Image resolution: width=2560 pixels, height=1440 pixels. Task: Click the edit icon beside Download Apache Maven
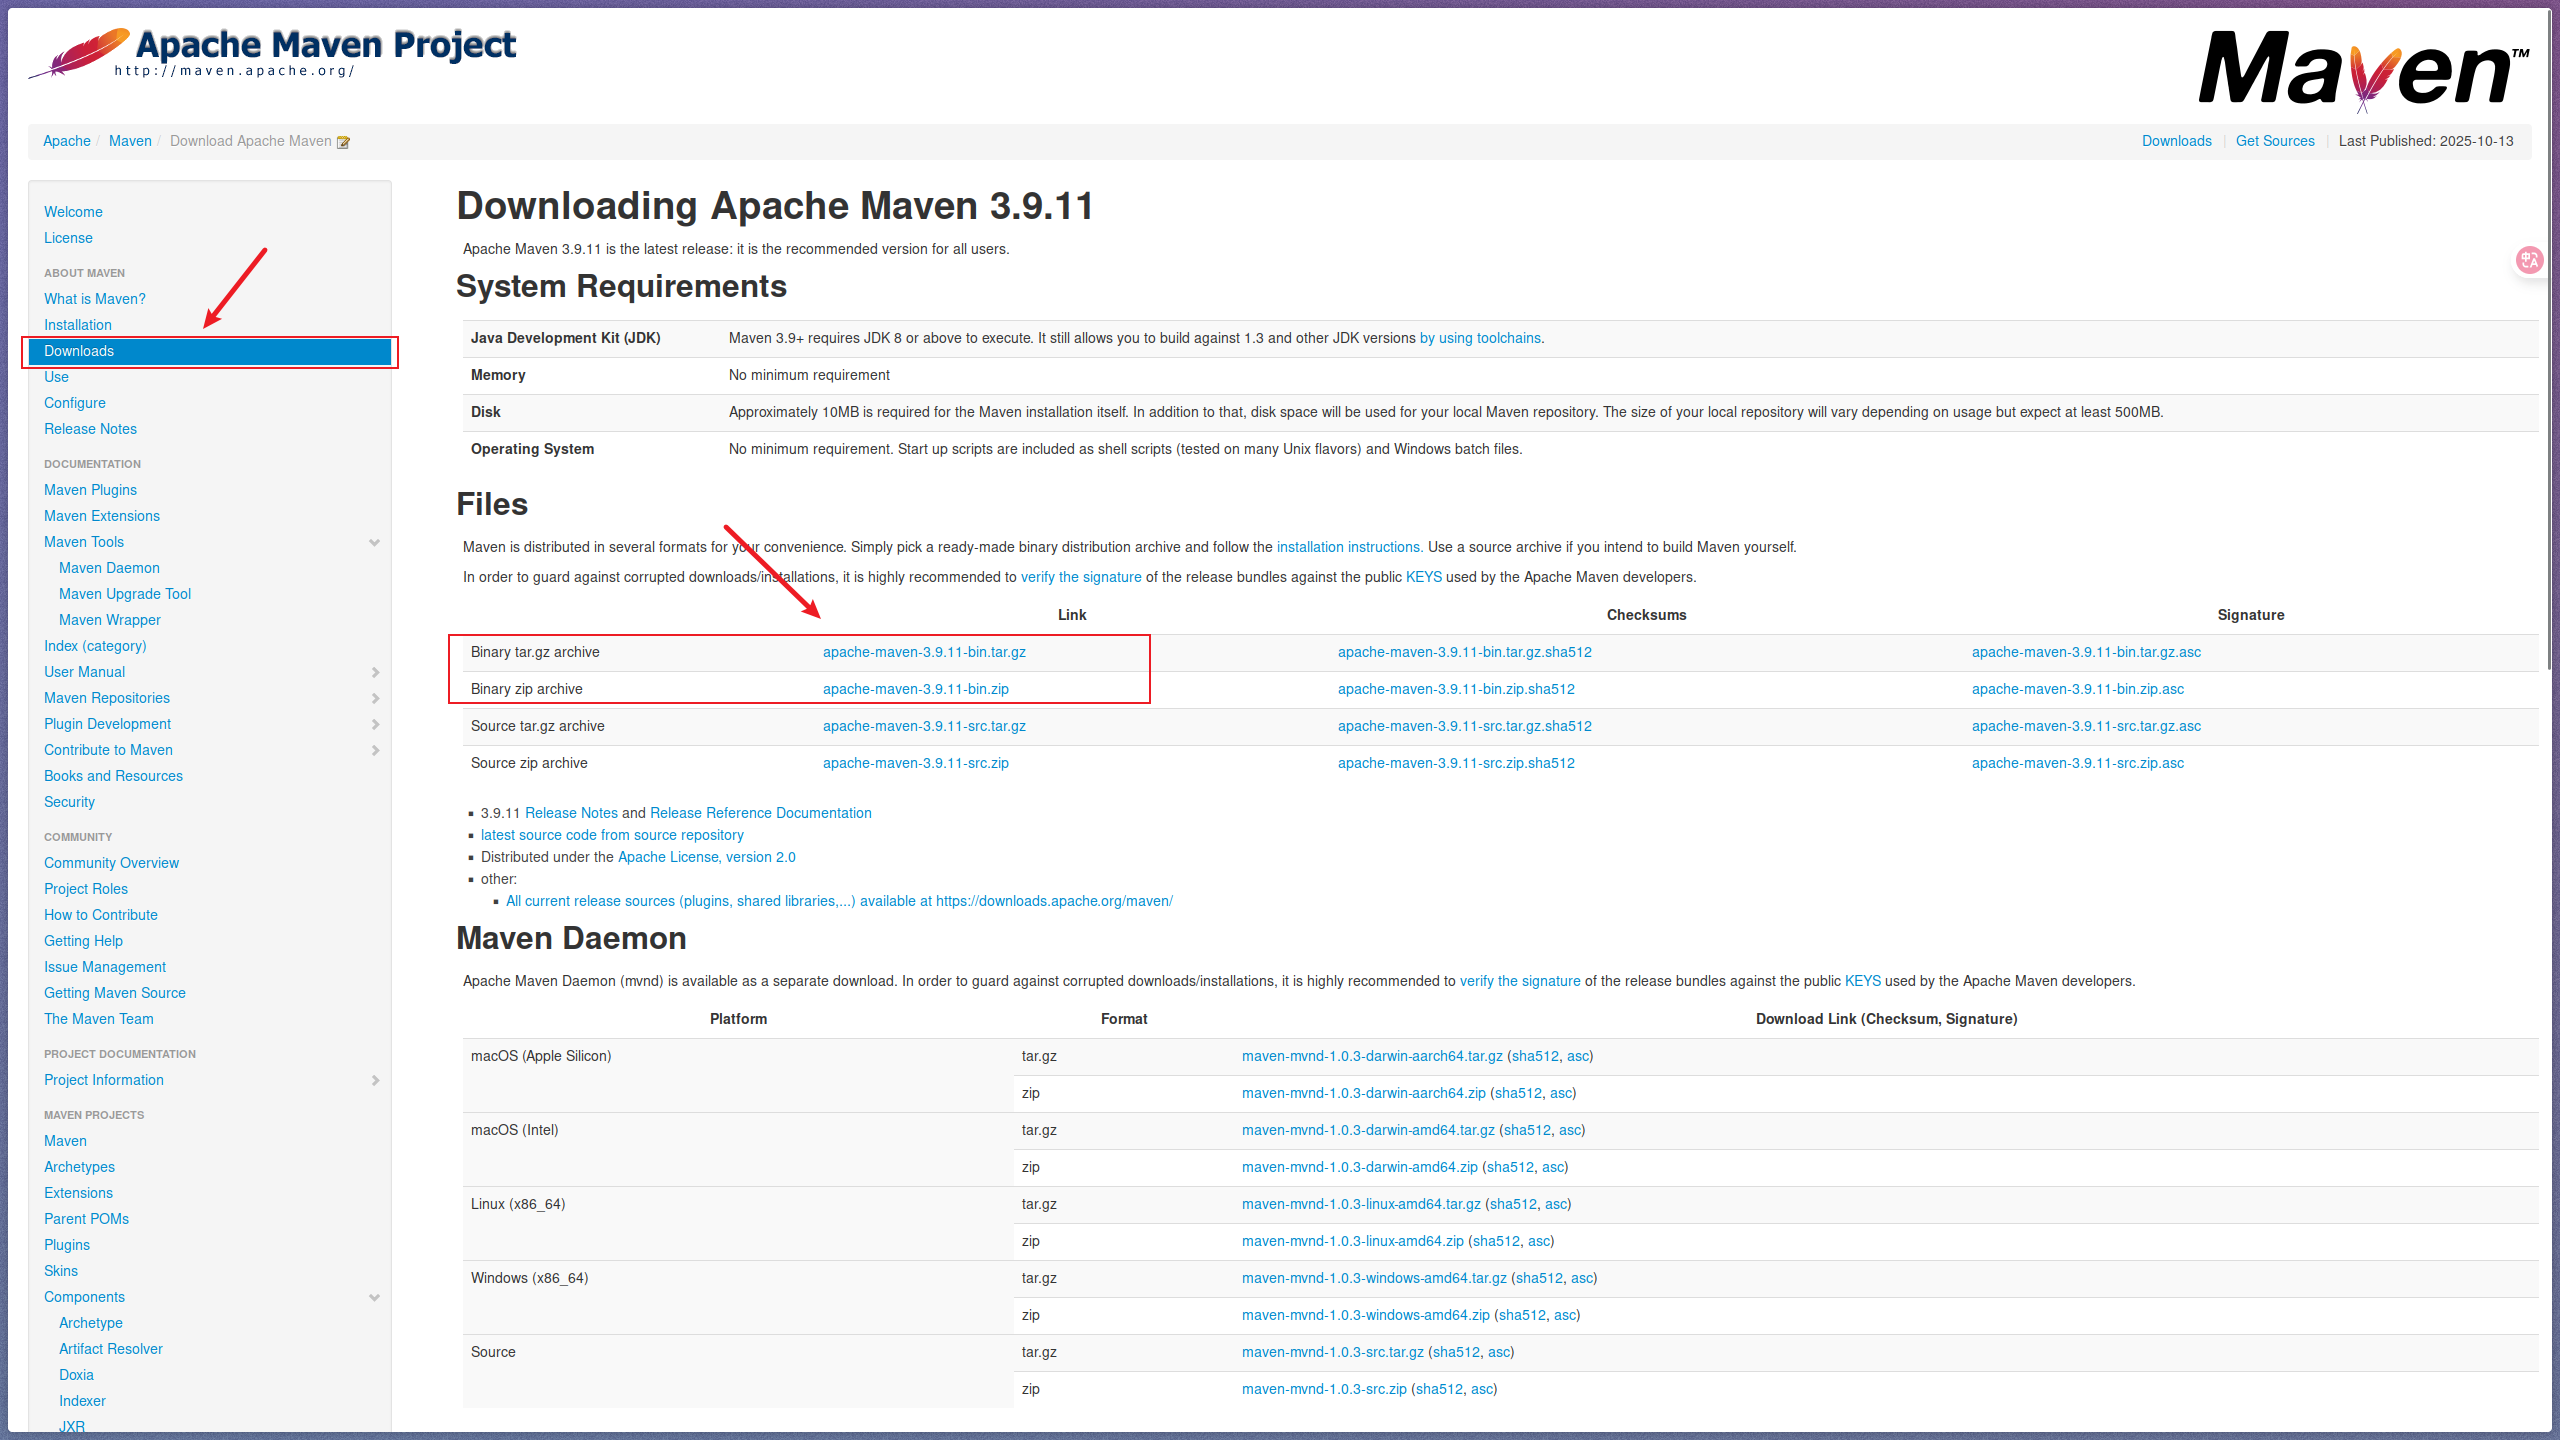click(x=344, y=142)
